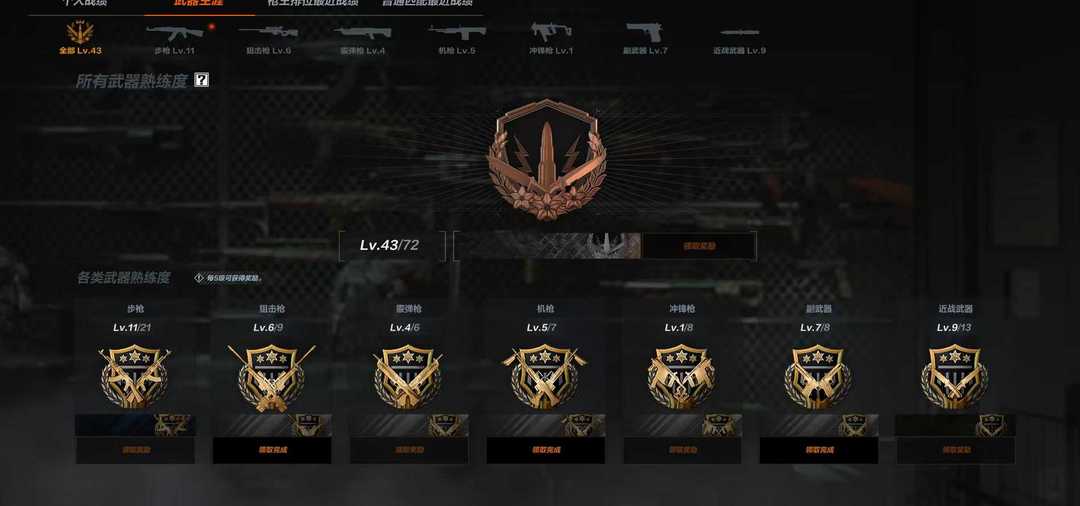Select the 霰弹枪 Lv.4 shotgun icon
The height and width of the screenshot is (506, 1080).
(362, 32)
